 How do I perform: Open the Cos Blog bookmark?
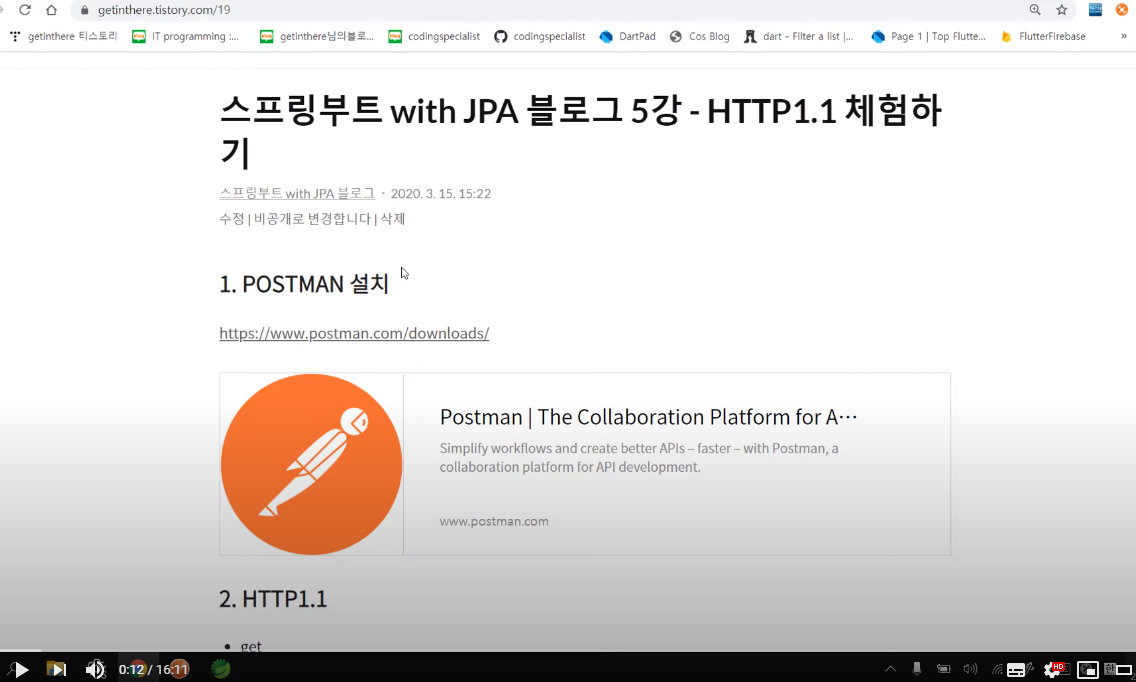coord(699,36)
